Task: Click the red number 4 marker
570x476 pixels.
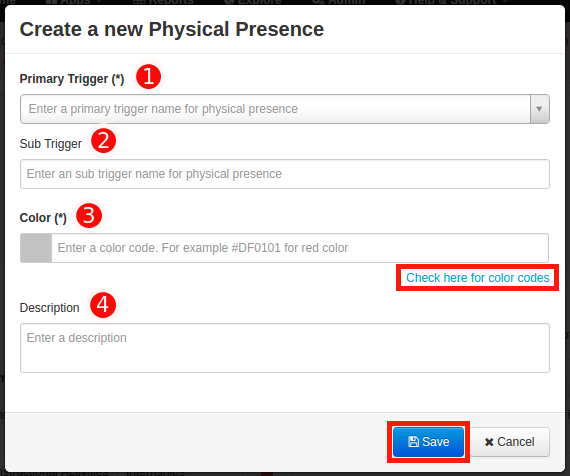Action: click(103, 305)
